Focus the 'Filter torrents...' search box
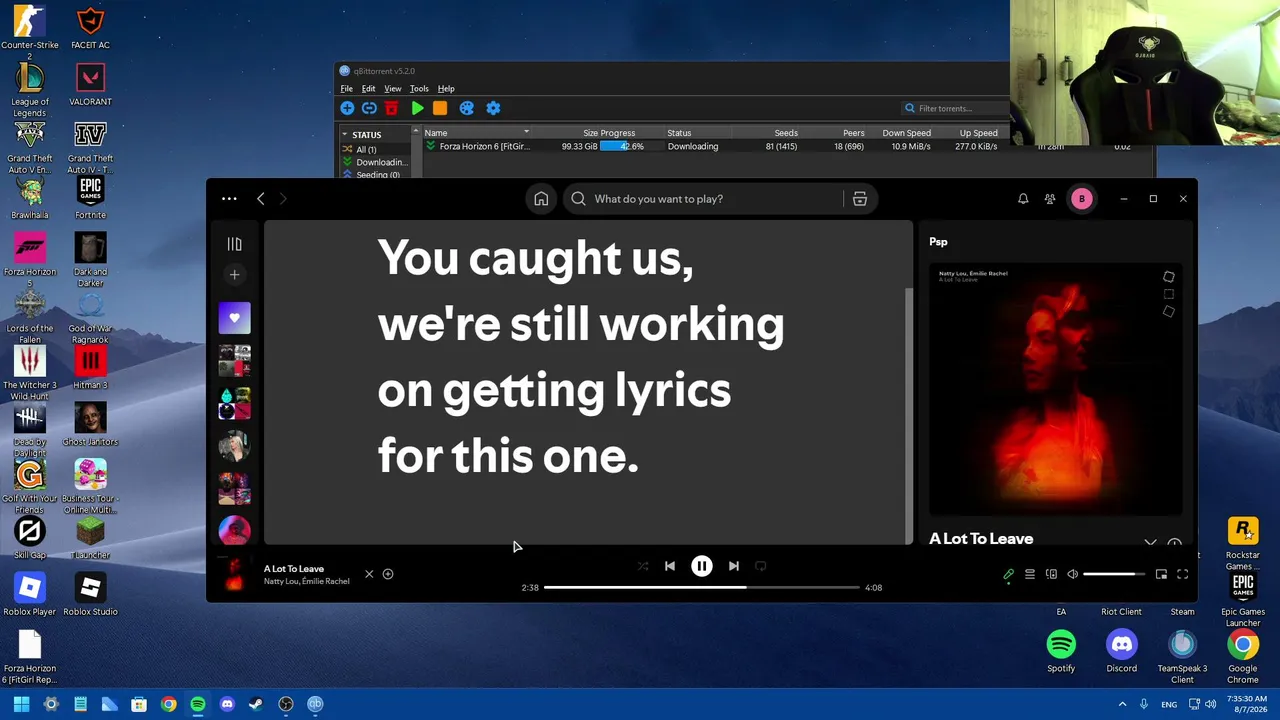Viewport: 1280px width, 720px height. (955, 108)
